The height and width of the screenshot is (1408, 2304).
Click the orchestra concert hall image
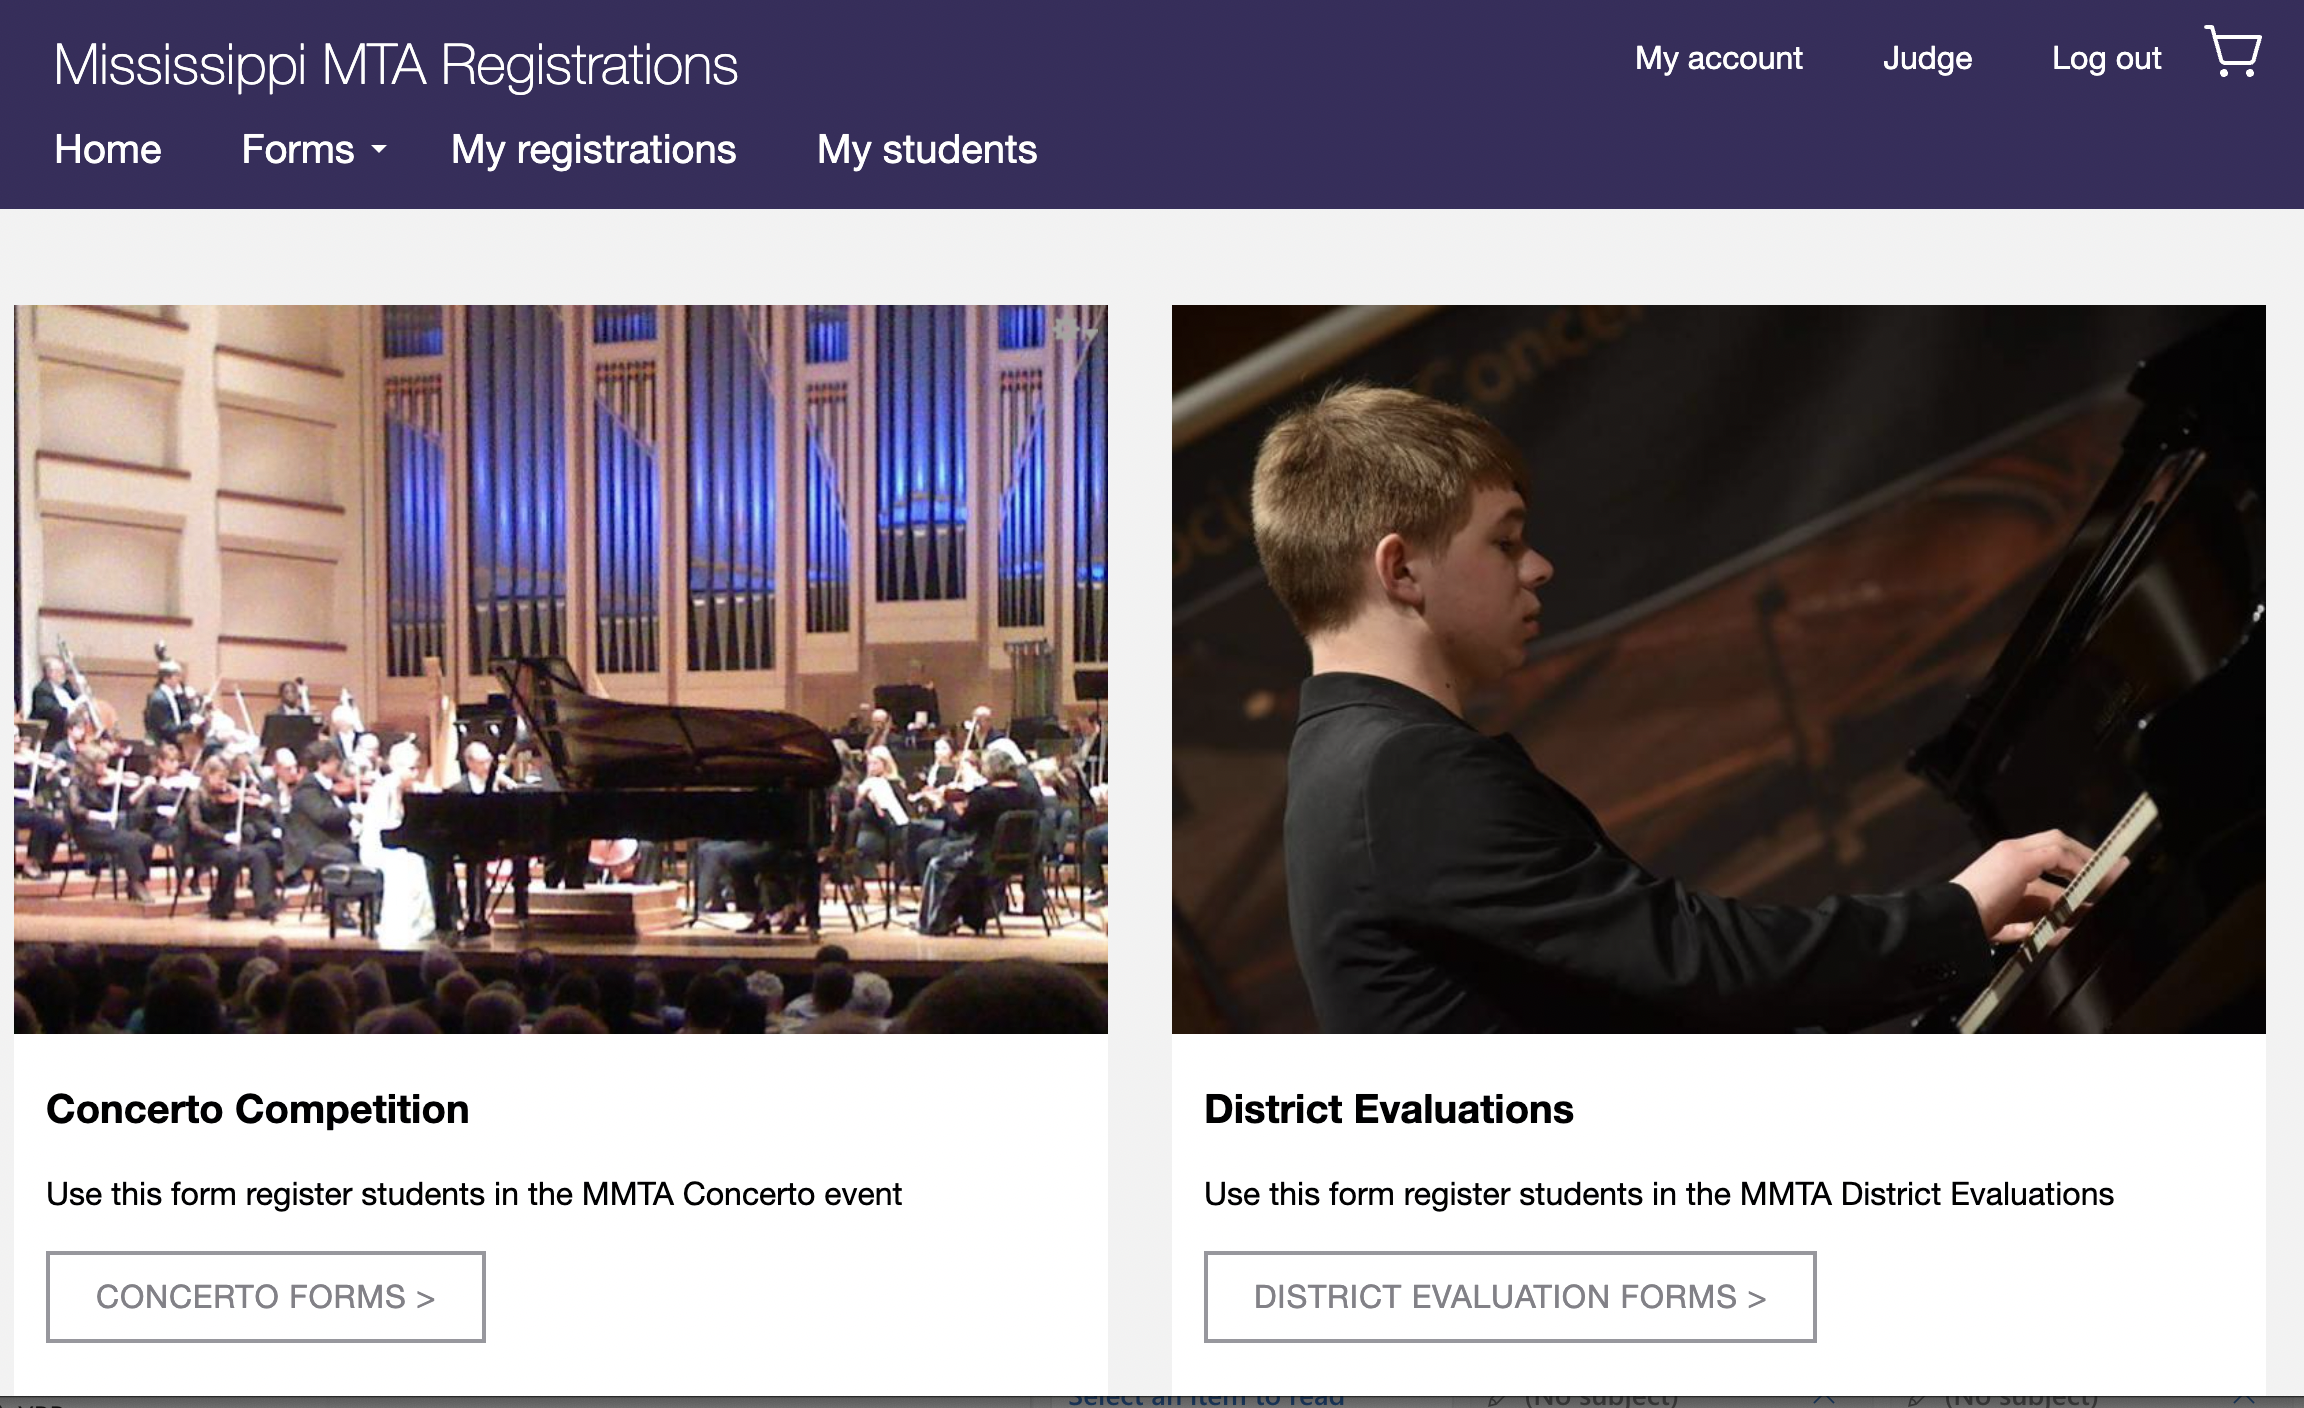560,668
